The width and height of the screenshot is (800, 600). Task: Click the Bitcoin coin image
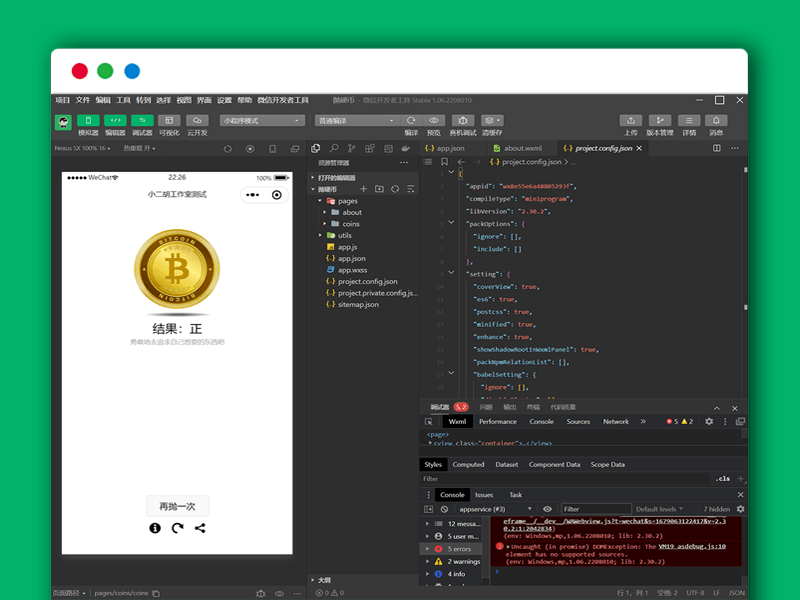pyautogui.click(x=177, y=269)
